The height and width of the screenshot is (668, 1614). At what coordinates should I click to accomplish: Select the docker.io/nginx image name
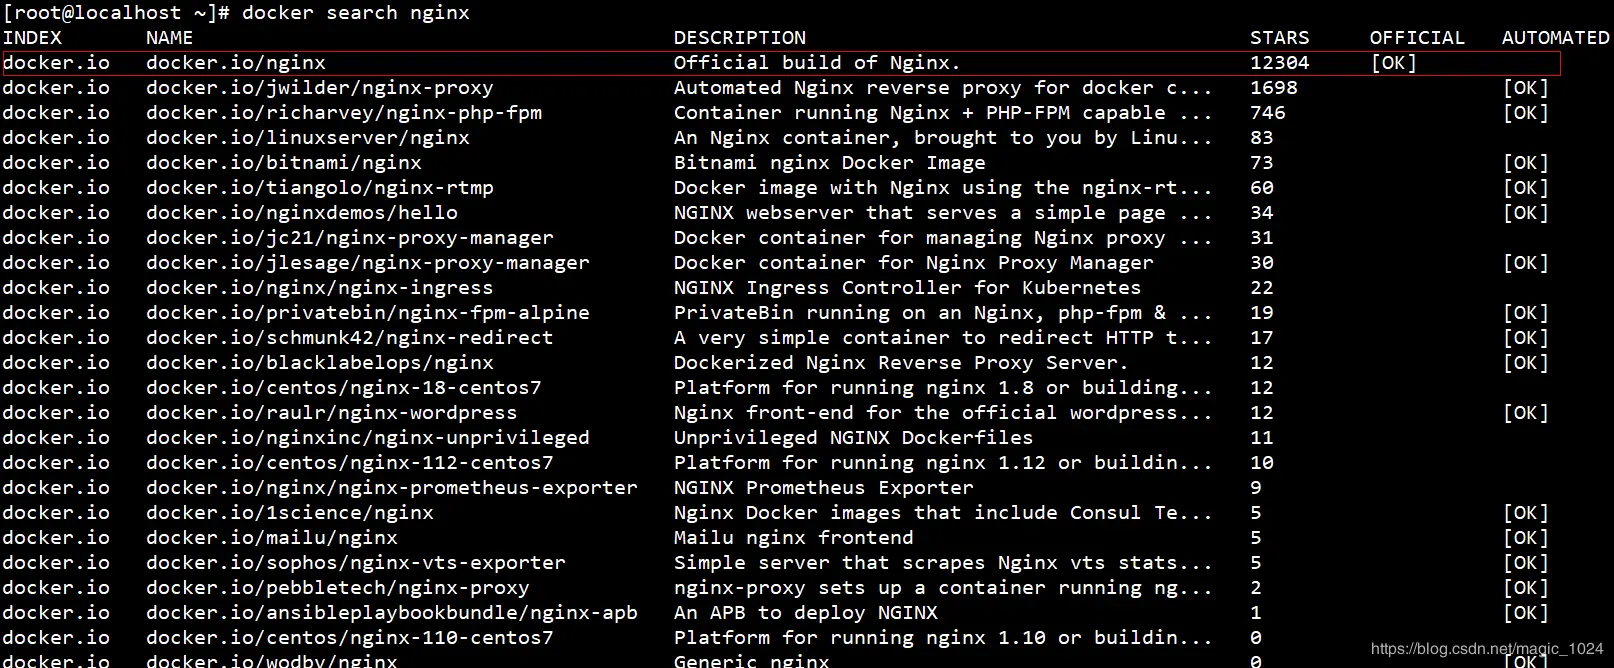pos(236,63)
